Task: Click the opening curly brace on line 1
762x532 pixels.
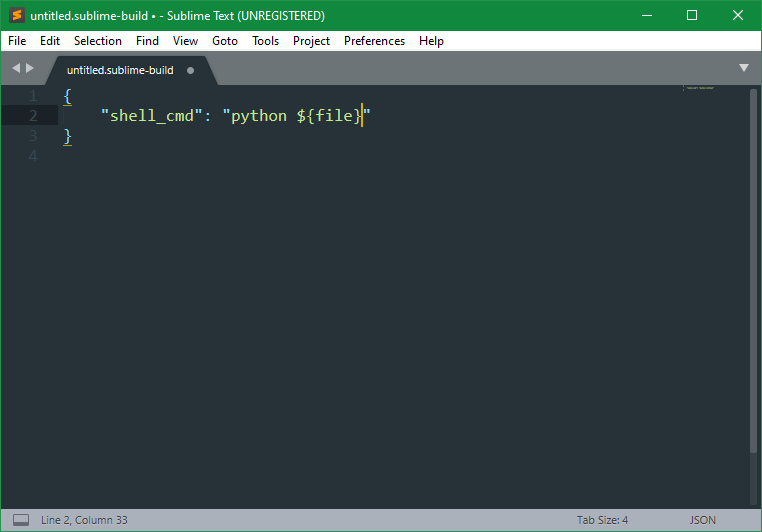Action: point(68,96)
